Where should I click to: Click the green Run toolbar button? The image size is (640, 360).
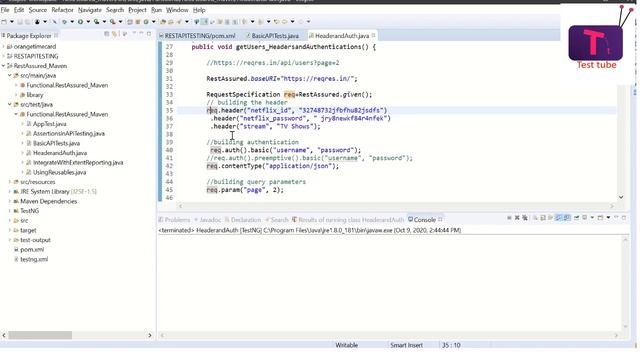pyautogui.click(x=80, y=22)
